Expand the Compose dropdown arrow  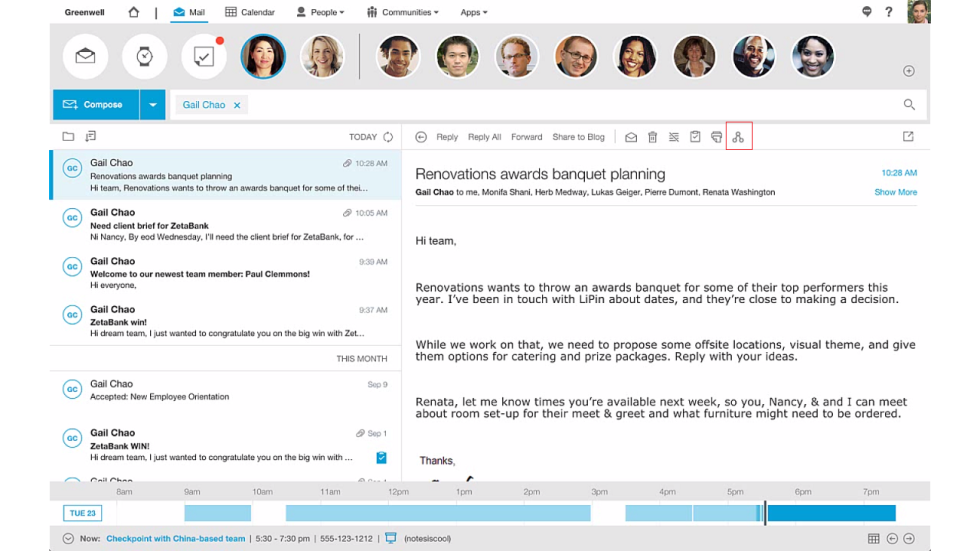pyautogui.click(x=152, y=105)
